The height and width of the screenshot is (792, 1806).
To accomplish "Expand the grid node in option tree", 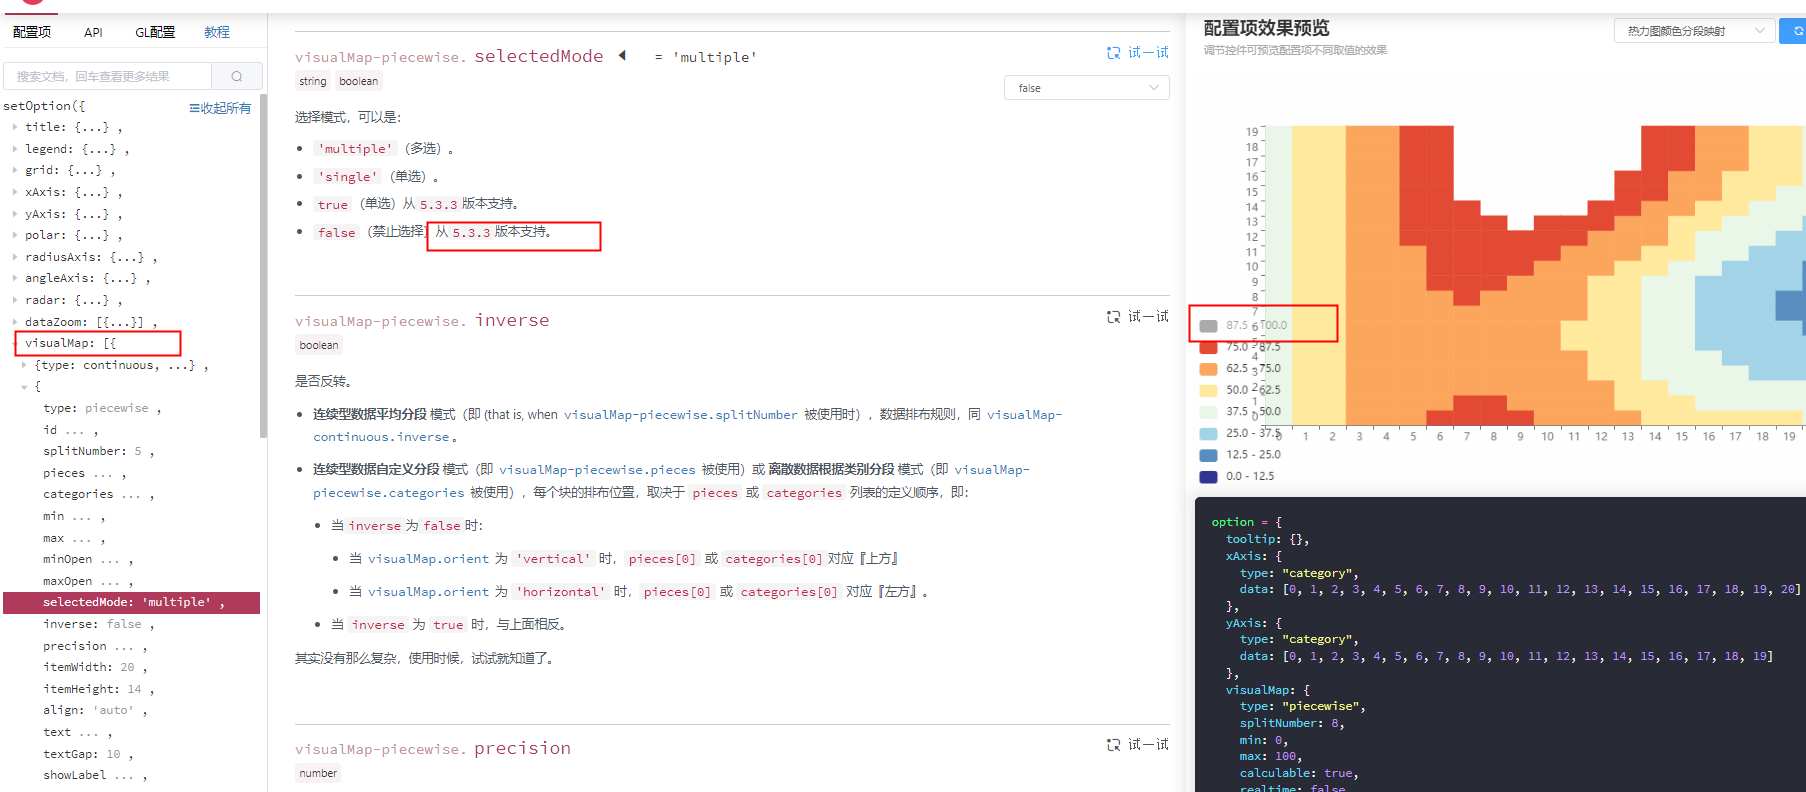I will click(15, 171).
